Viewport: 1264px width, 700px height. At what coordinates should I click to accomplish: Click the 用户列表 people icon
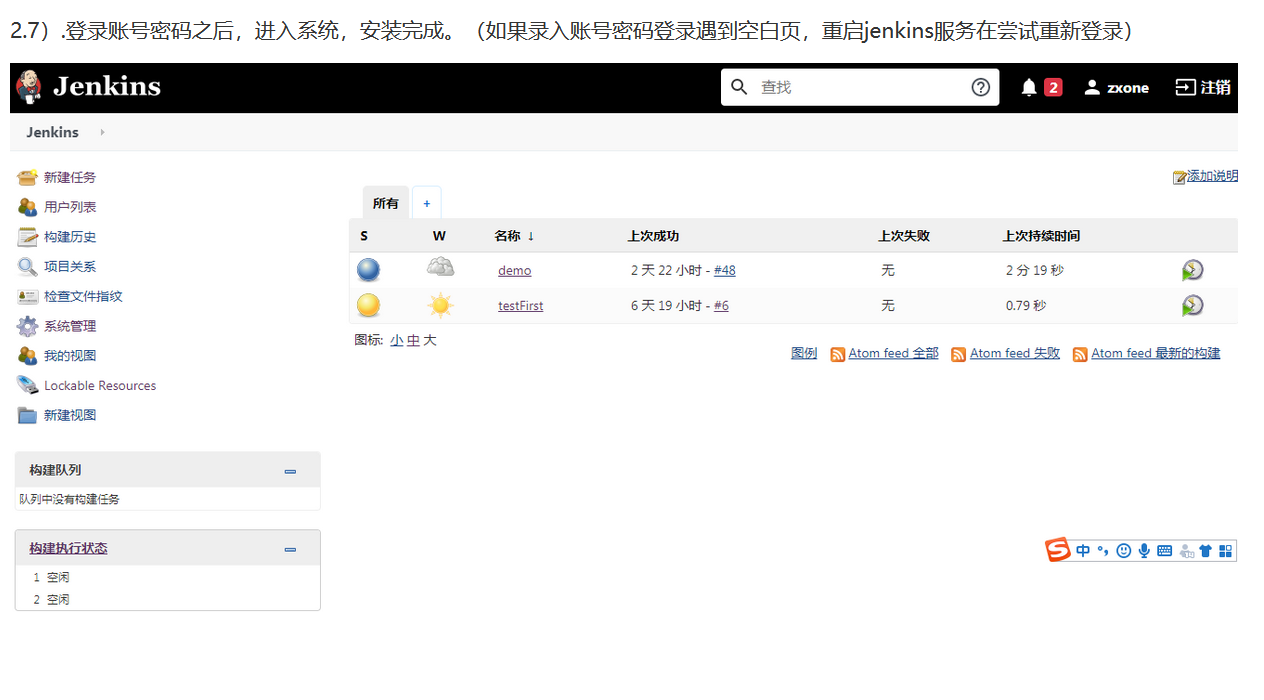(x=27, y=207)
